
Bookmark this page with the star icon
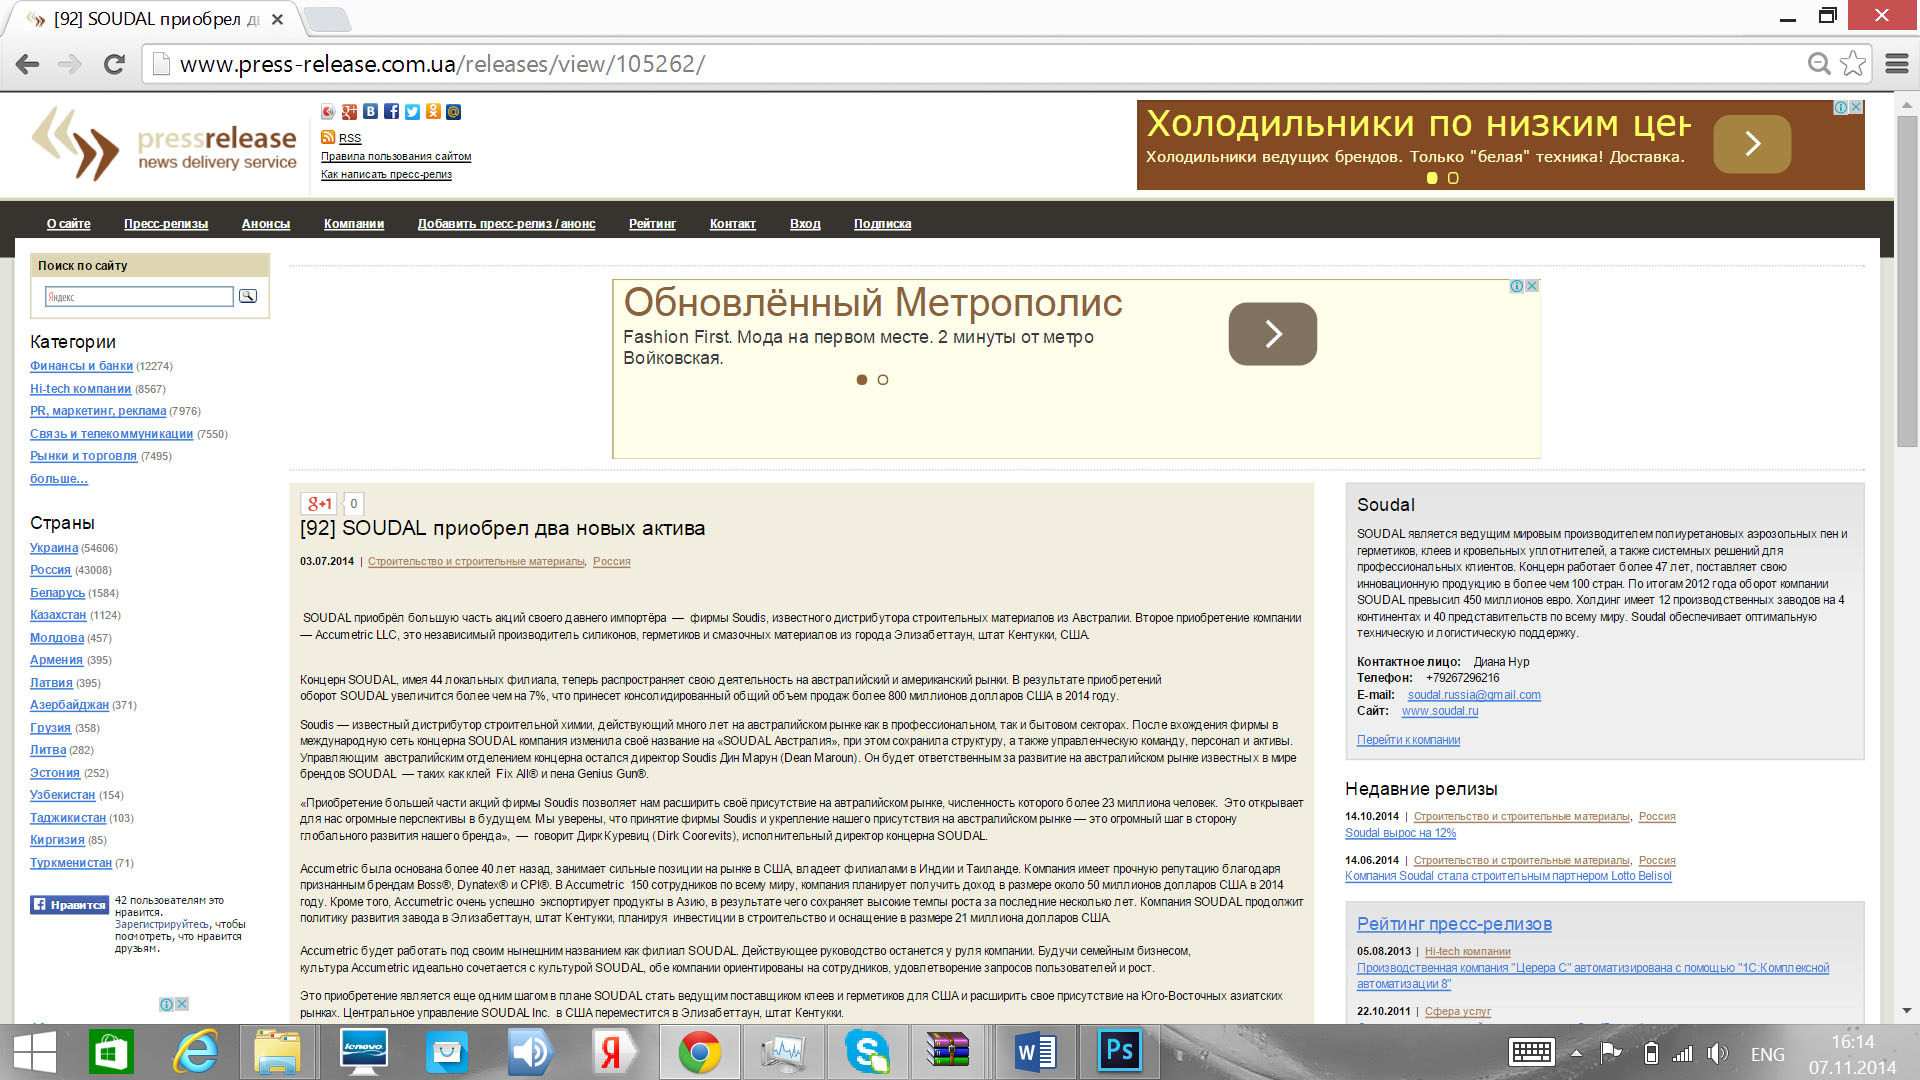(1853, 64)
